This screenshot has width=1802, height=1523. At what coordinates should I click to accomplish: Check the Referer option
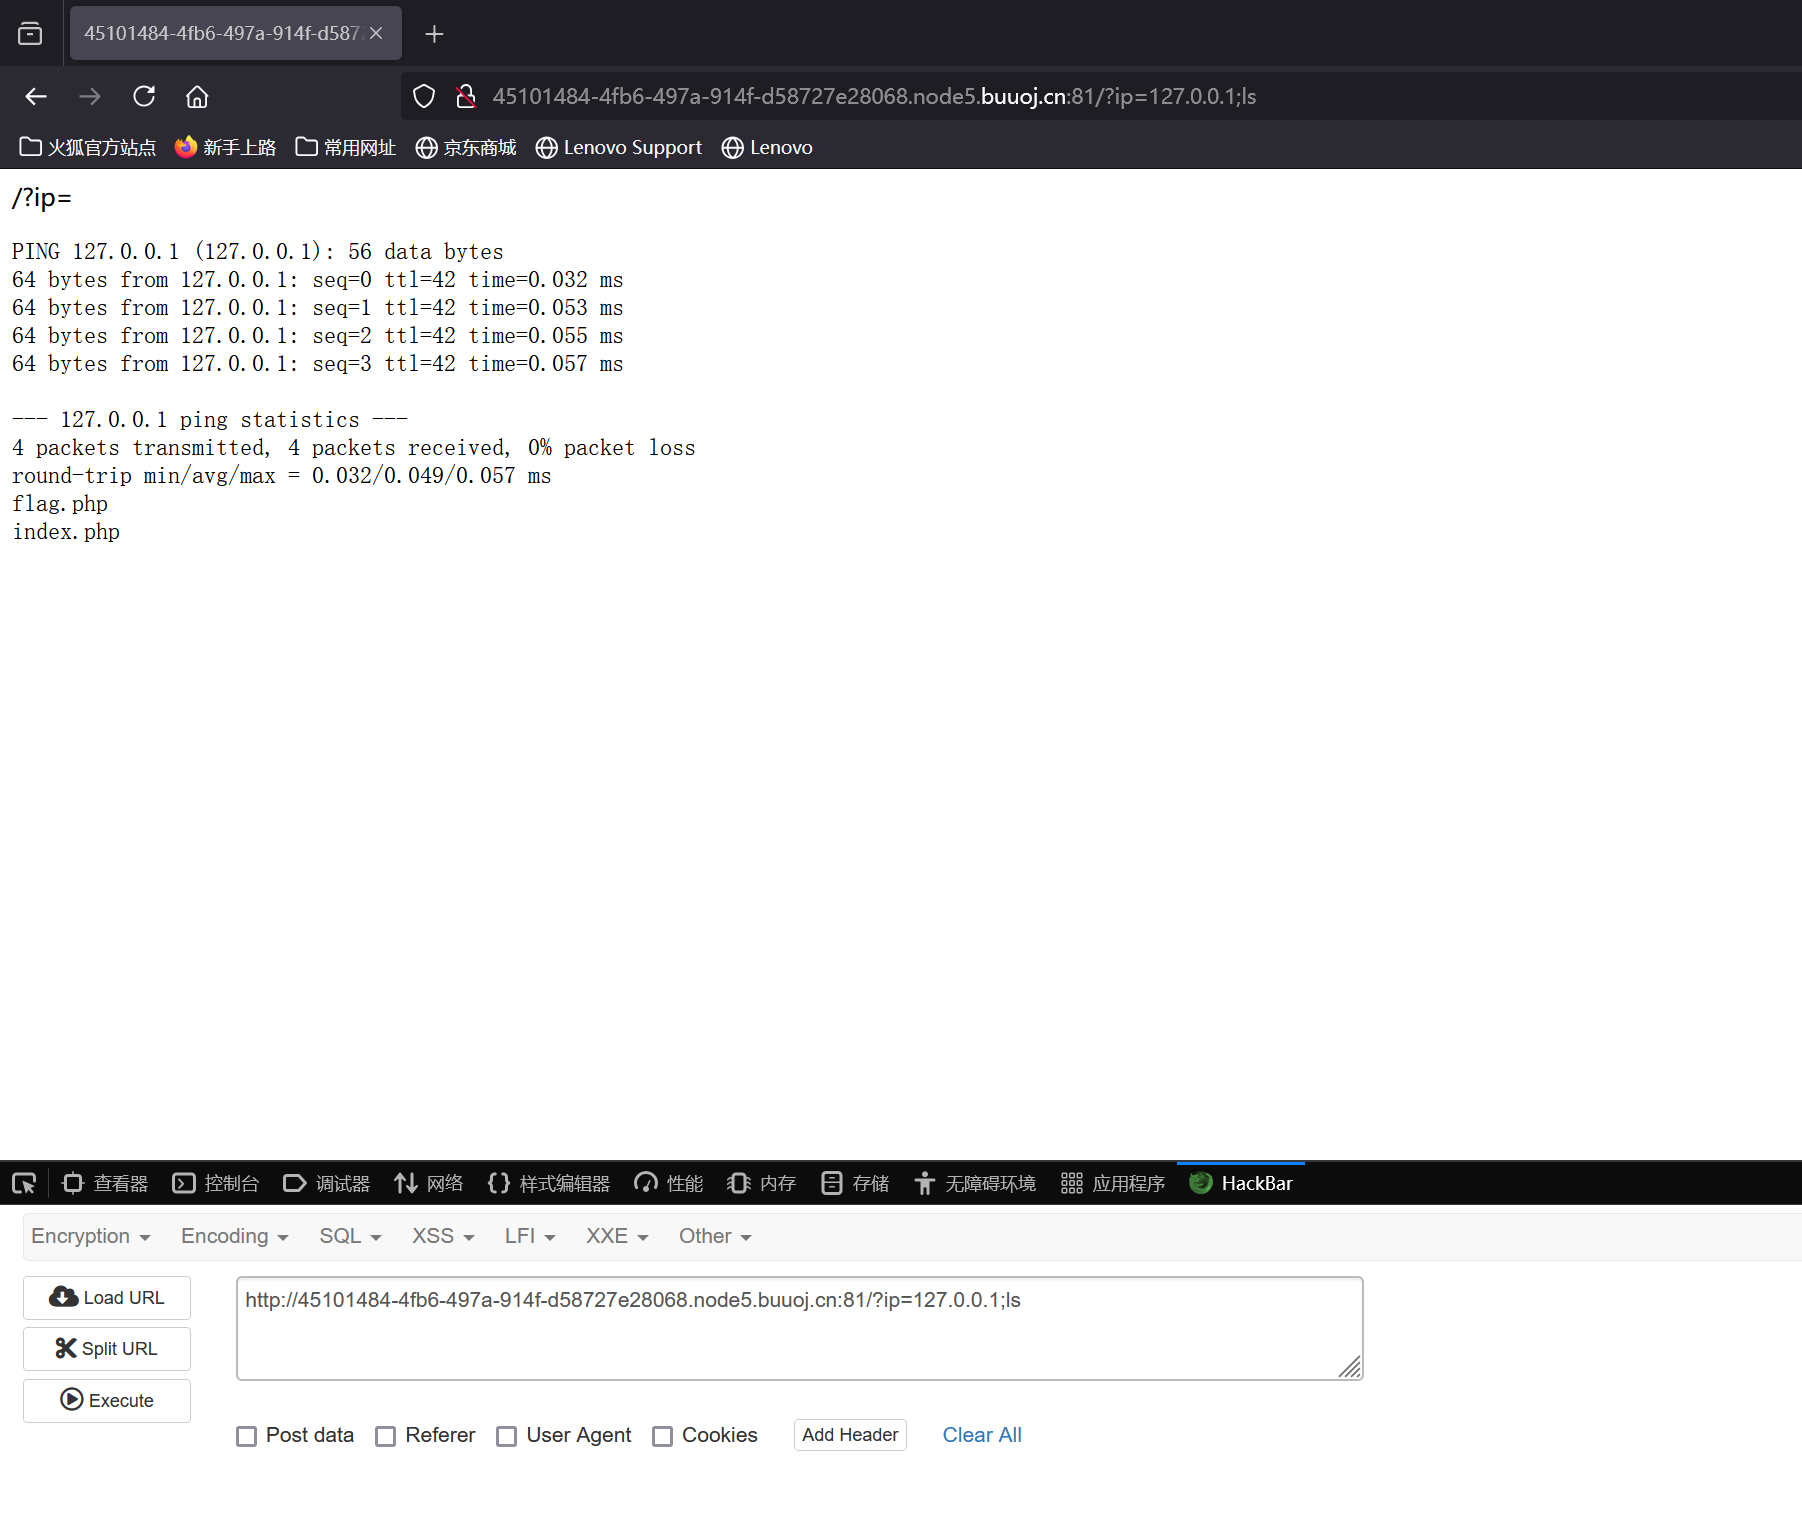385,1436
